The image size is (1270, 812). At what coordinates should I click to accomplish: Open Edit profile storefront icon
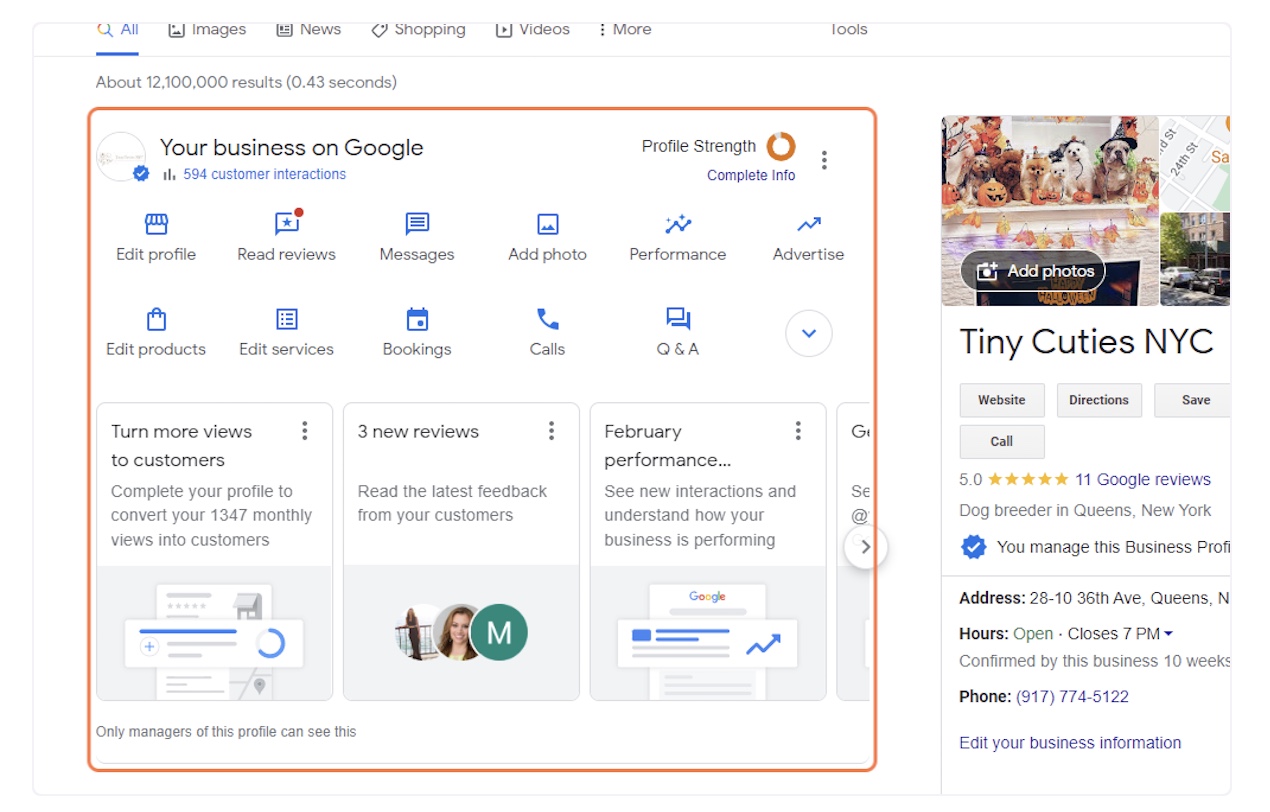(x=156, y=224)
